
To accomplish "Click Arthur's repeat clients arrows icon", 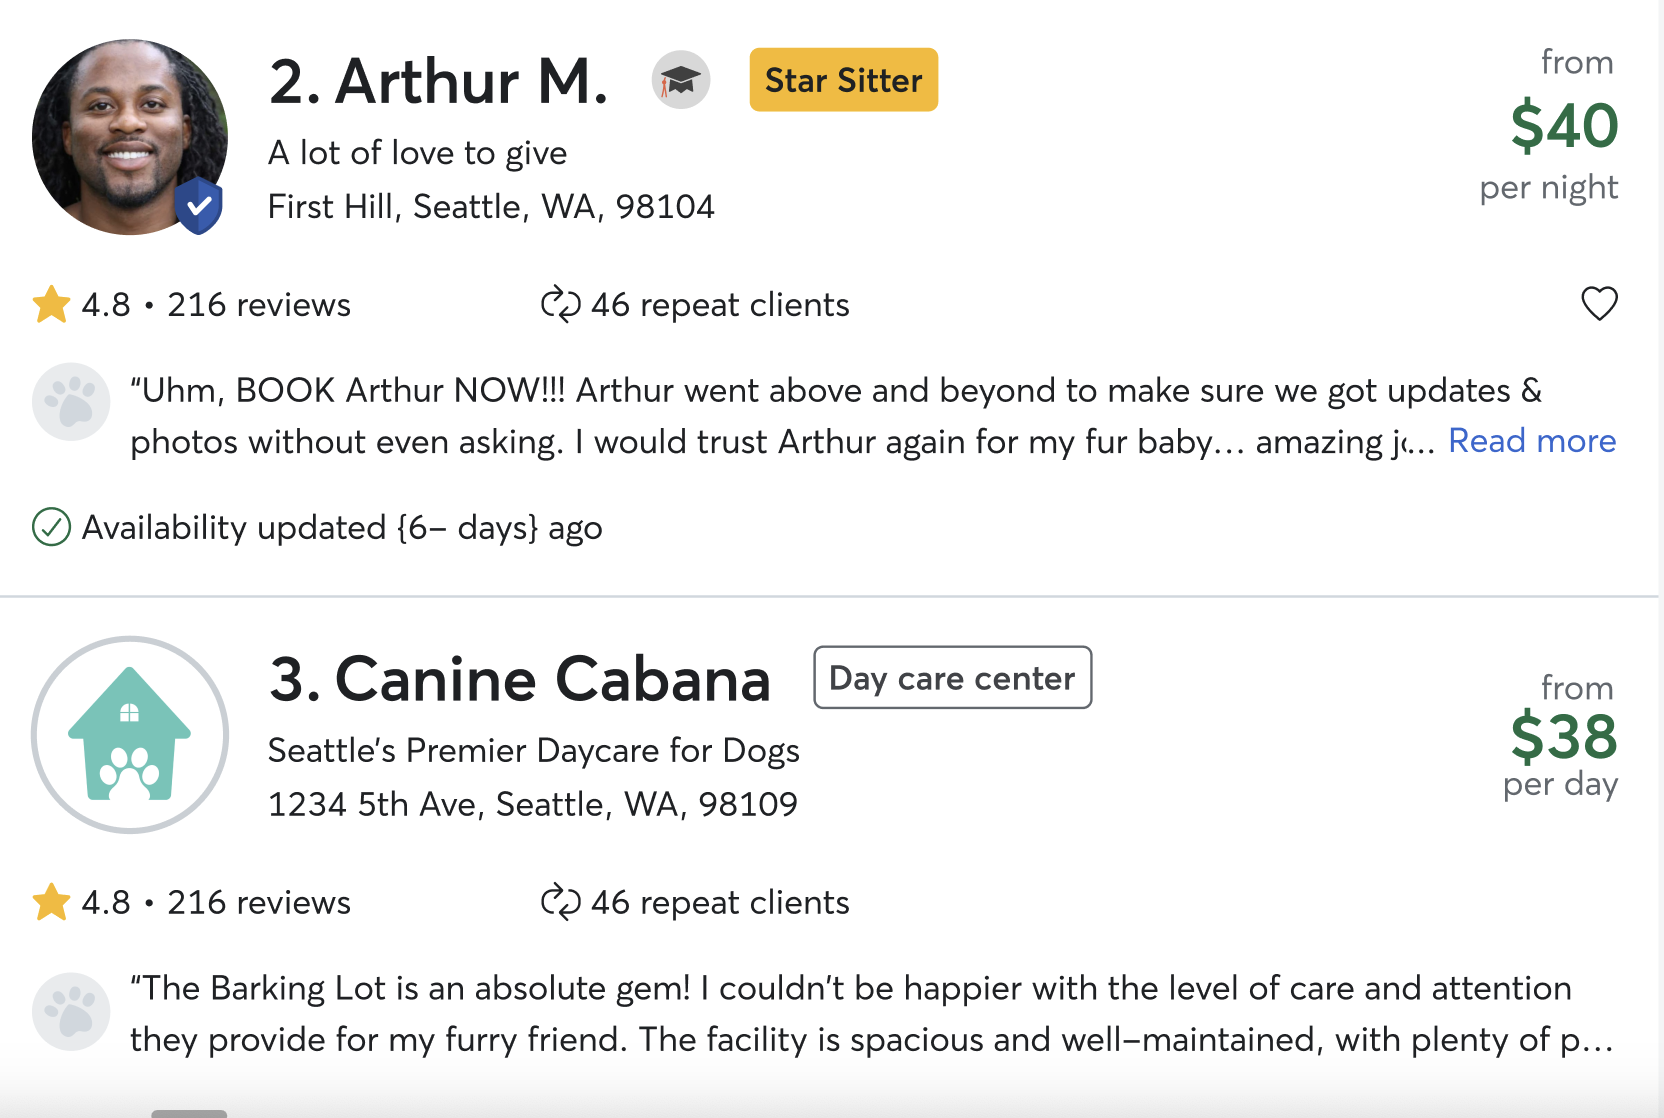I will pyautogui.click(x=560, y=304).
